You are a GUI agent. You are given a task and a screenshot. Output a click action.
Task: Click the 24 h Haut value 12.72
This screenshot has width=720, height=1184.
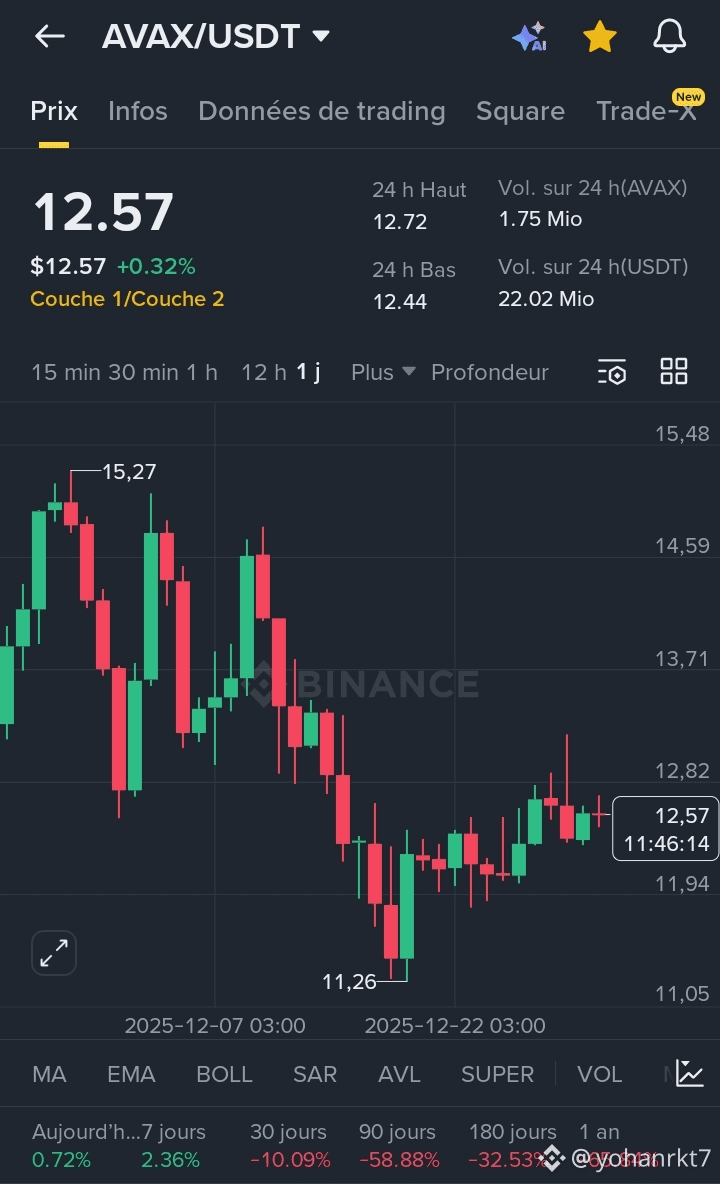coord(400,222)
